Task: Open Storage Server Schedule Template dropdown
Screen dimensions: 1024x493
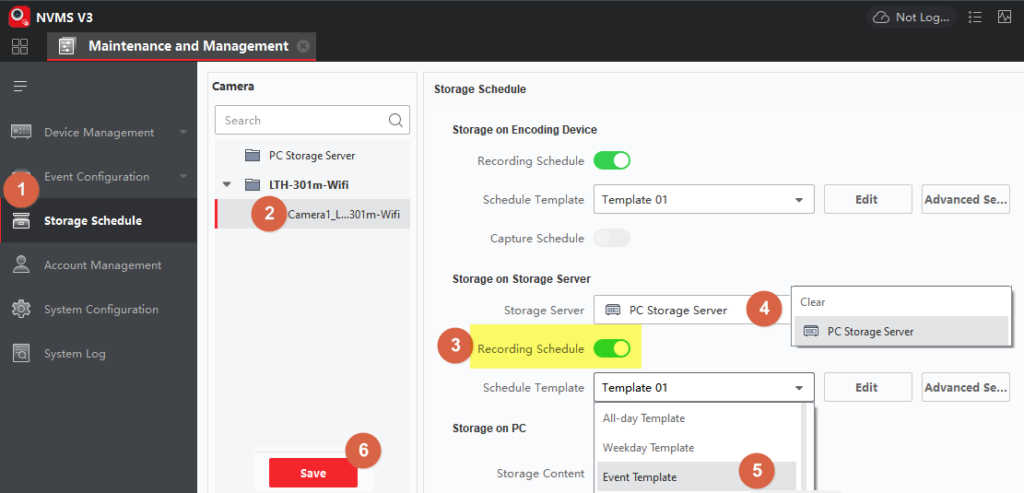Action: 704,387
